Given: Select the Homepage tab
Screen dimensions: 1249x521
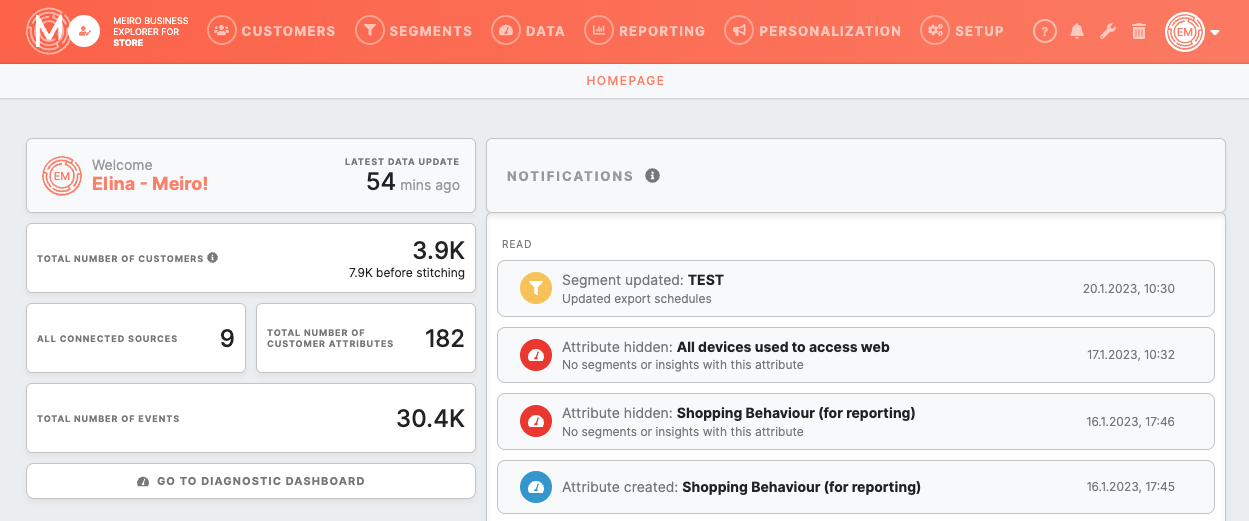Looking at the screenshot, I should point(625,81).
